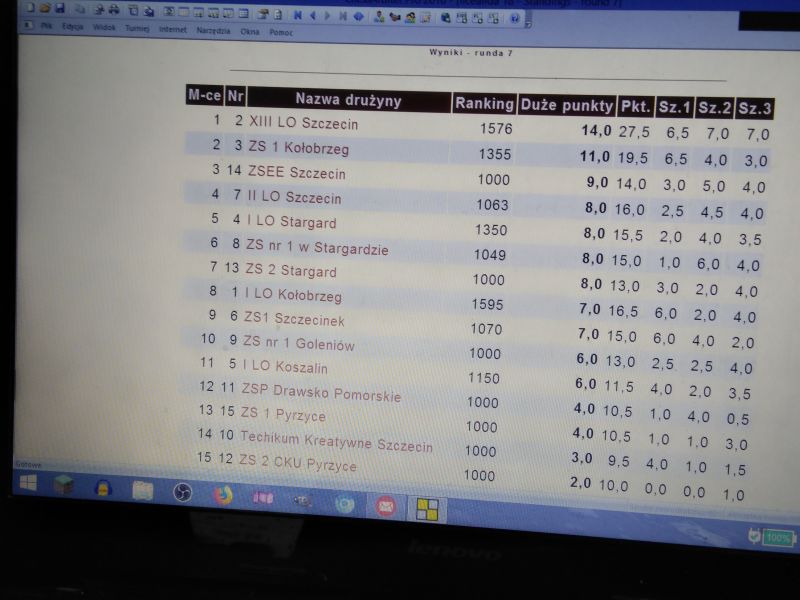Click the Save floppy disk icon
This screenshot has width=800, height=600.
[x=60, y=8]
